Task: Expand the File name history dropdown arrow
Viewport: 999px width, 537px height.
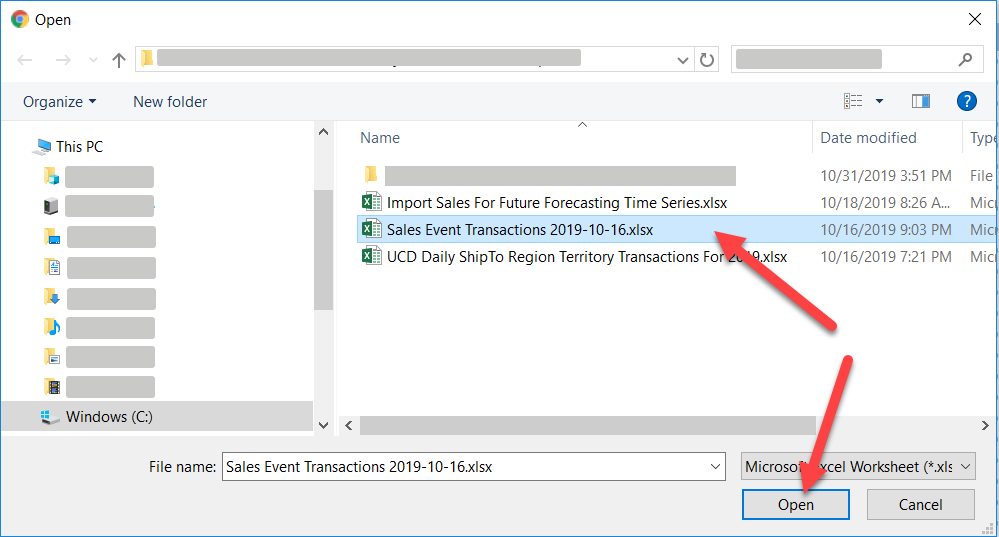Action: (715, 466)
